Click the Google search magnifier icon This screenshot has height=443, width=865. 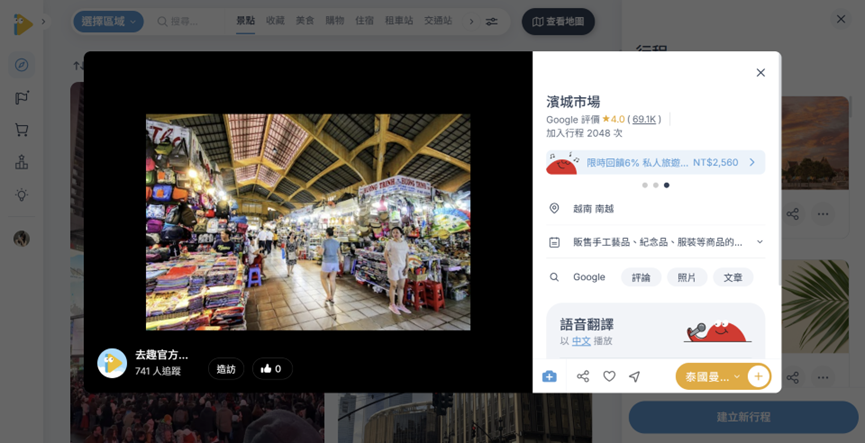554,277
